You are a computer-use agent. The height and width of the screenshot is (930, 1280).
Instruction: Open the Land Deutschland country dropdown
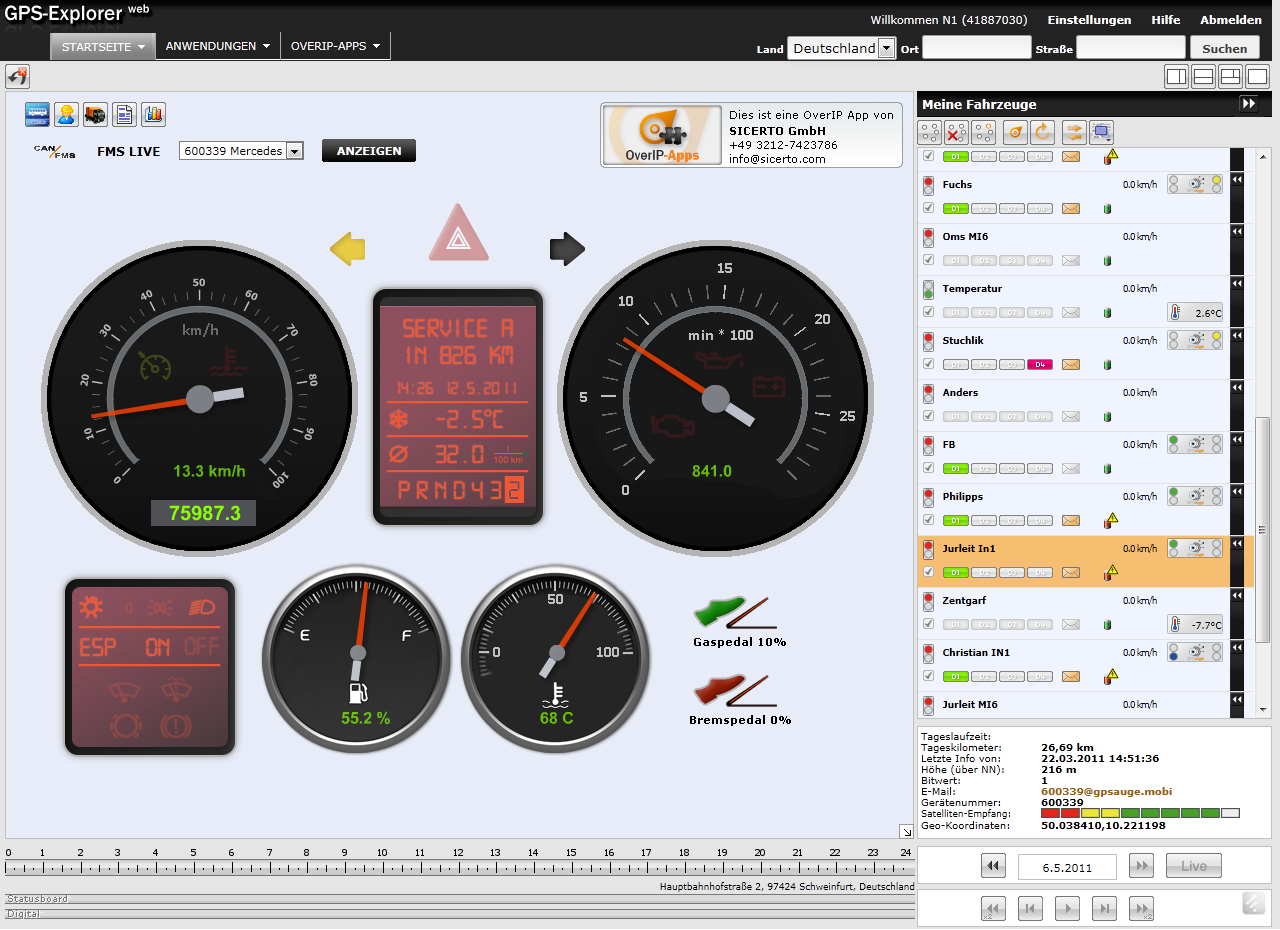(886, 48)
